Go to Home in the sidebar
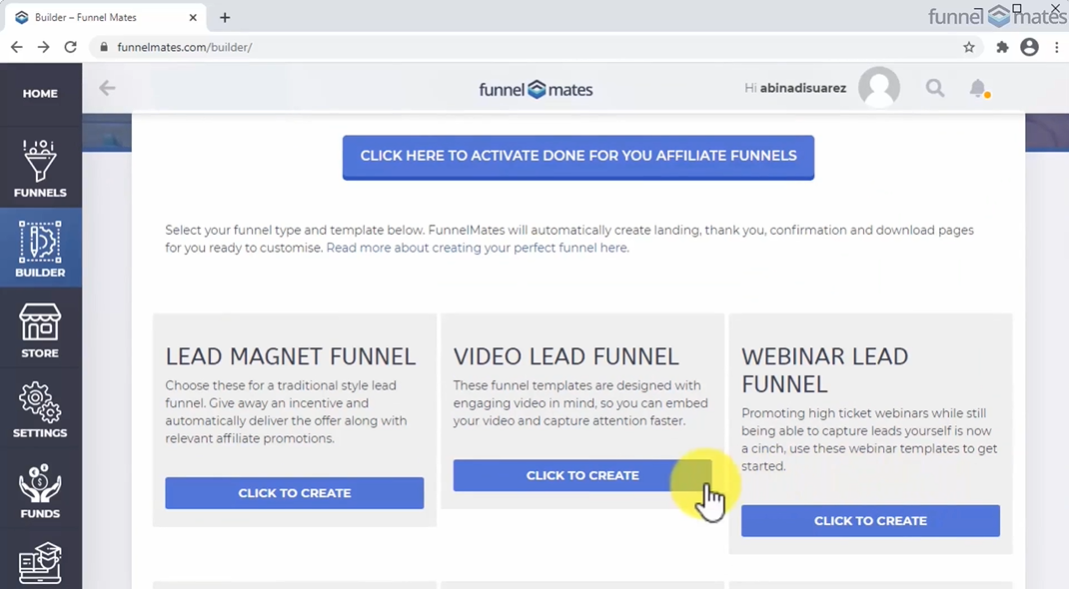Image resolution: width=1069 pixels, height=589 pixels. pyautogui.click(x=40, y=94)
